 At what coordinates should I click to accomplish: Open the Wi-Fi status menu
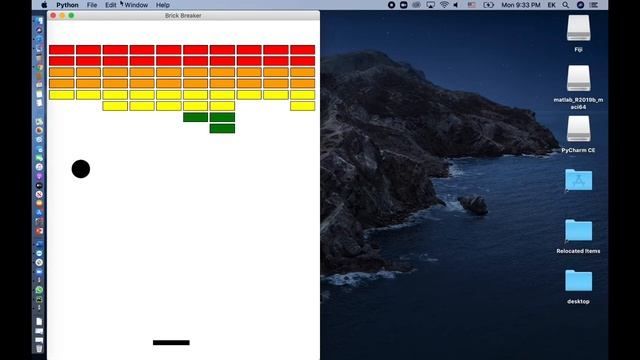point(444,5)
